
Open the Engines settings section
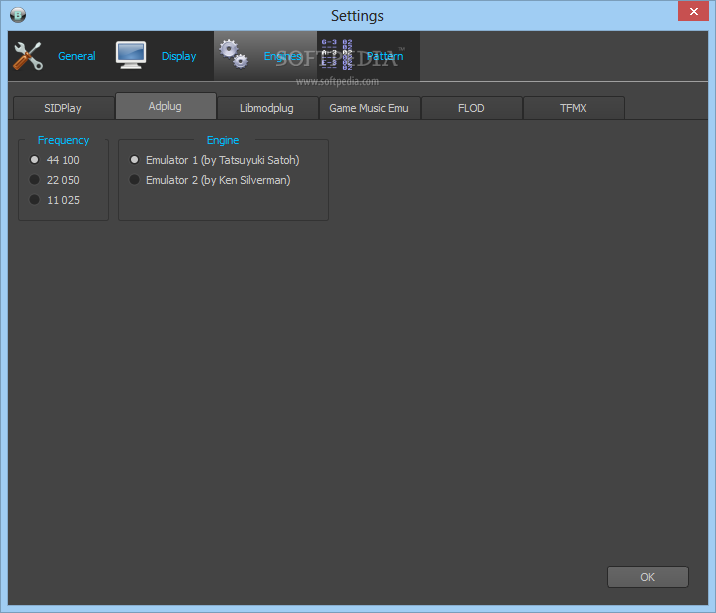pyautogui.click(x=265, y=56)
